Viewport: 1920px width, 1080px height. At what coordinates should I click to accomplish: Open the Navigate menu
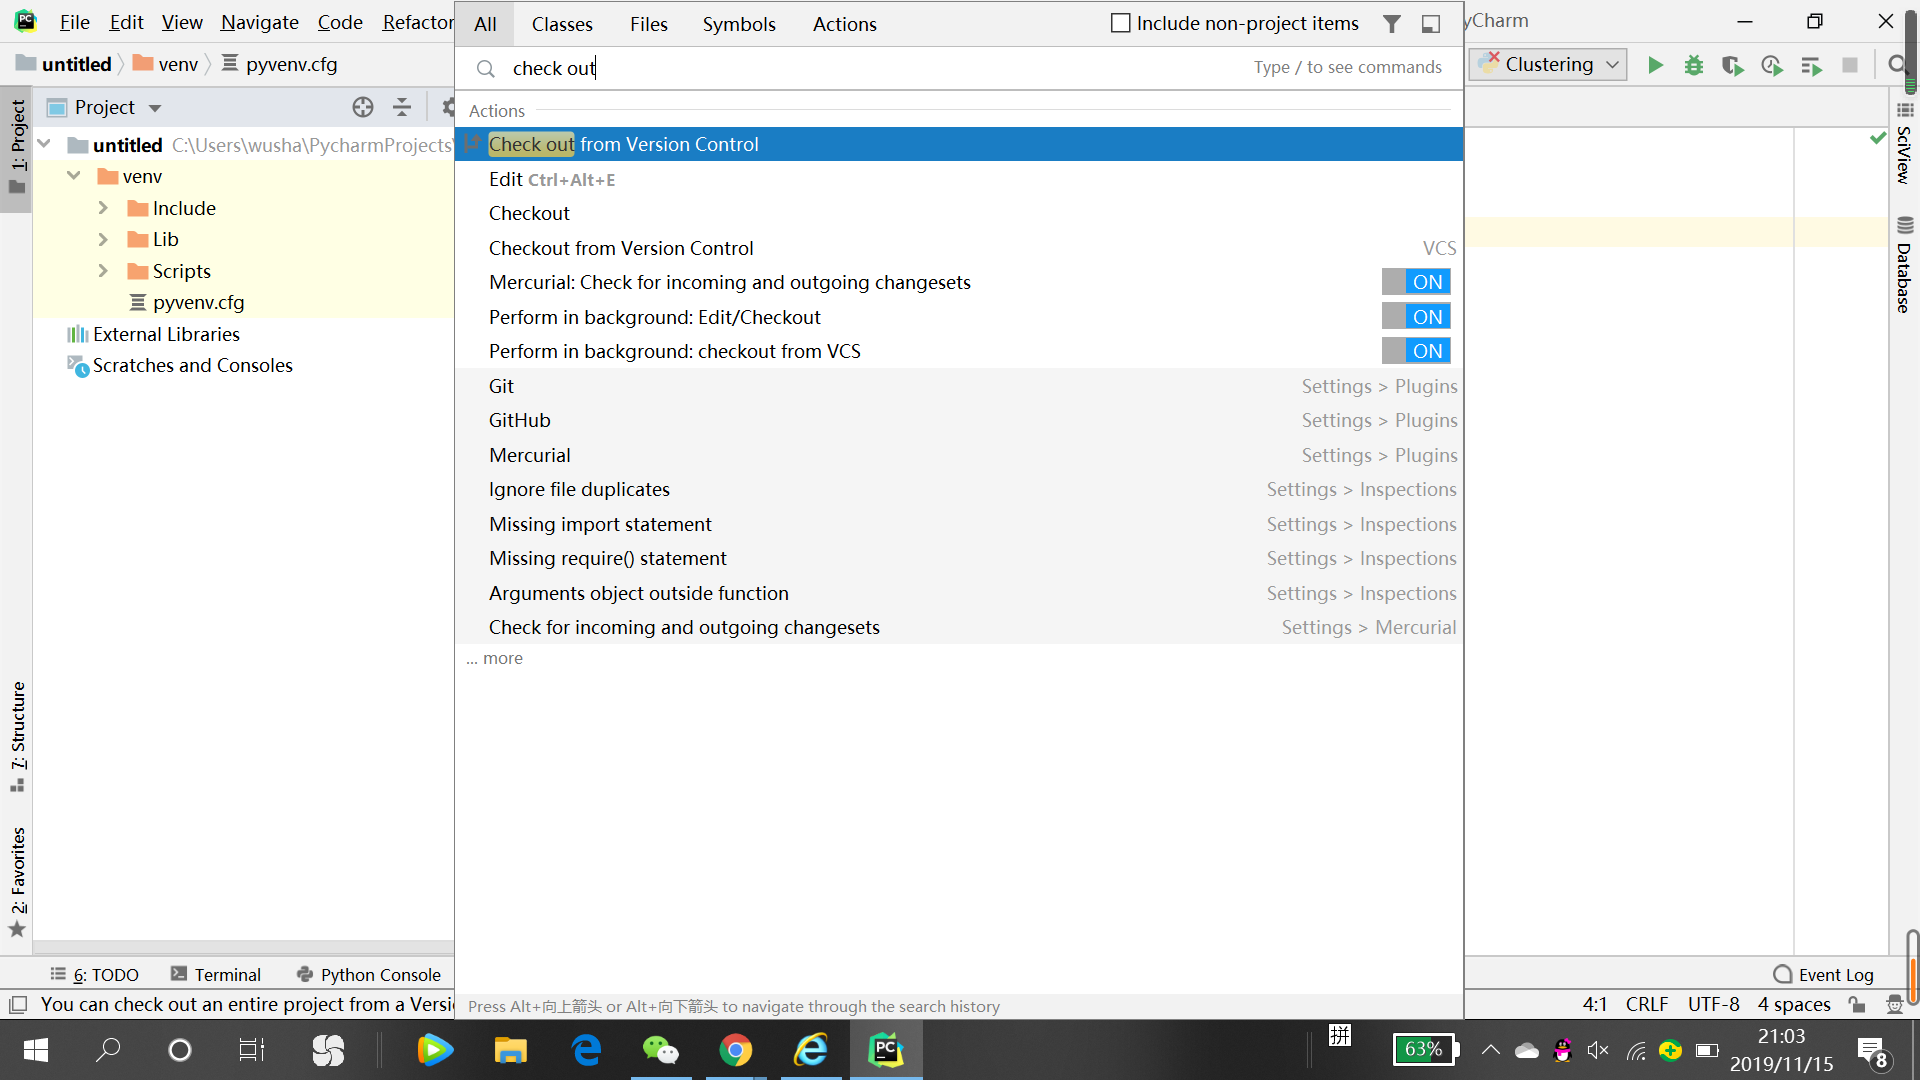click(259, 22)
